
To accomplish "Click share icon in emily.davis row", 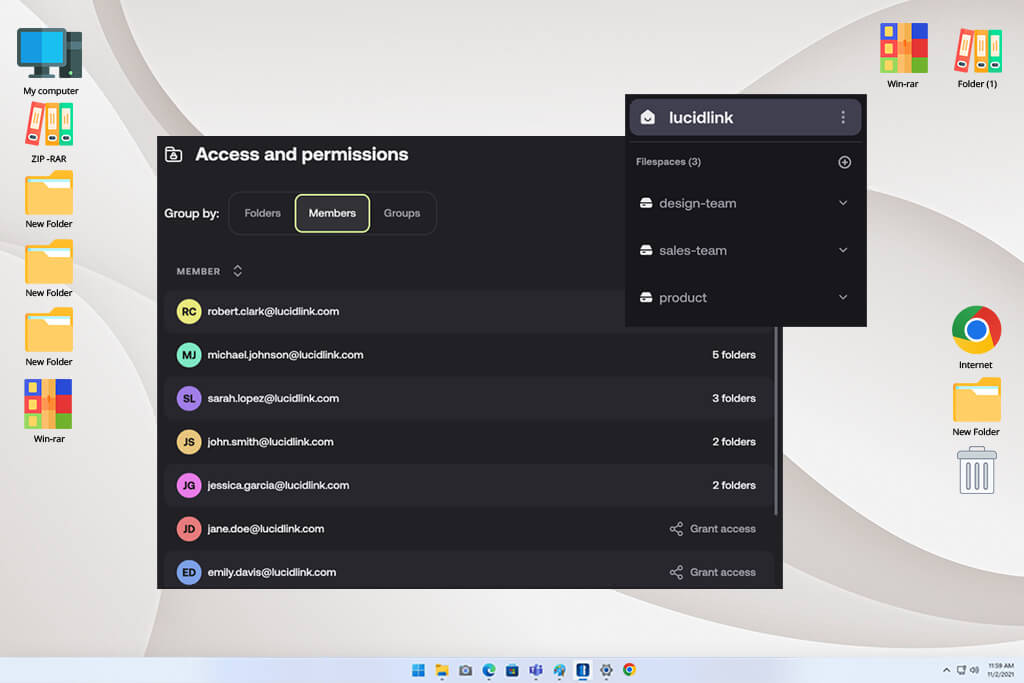I will (x=676, y=572).
